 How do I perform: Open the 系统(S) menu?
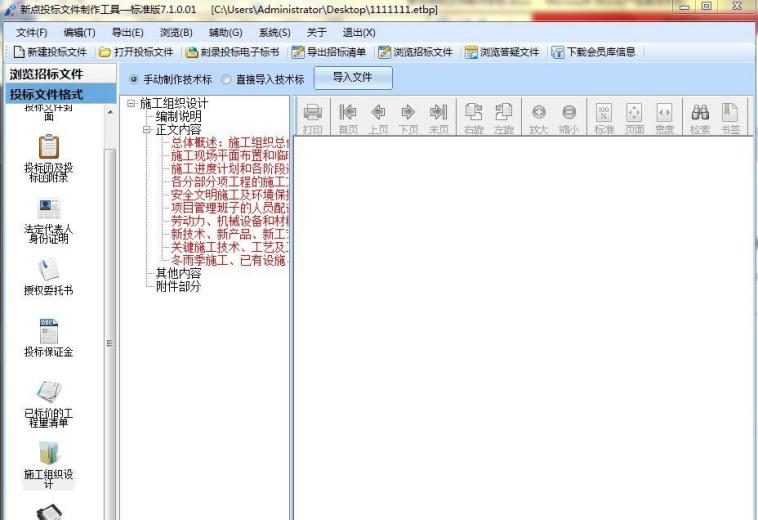tap(275, 32)
